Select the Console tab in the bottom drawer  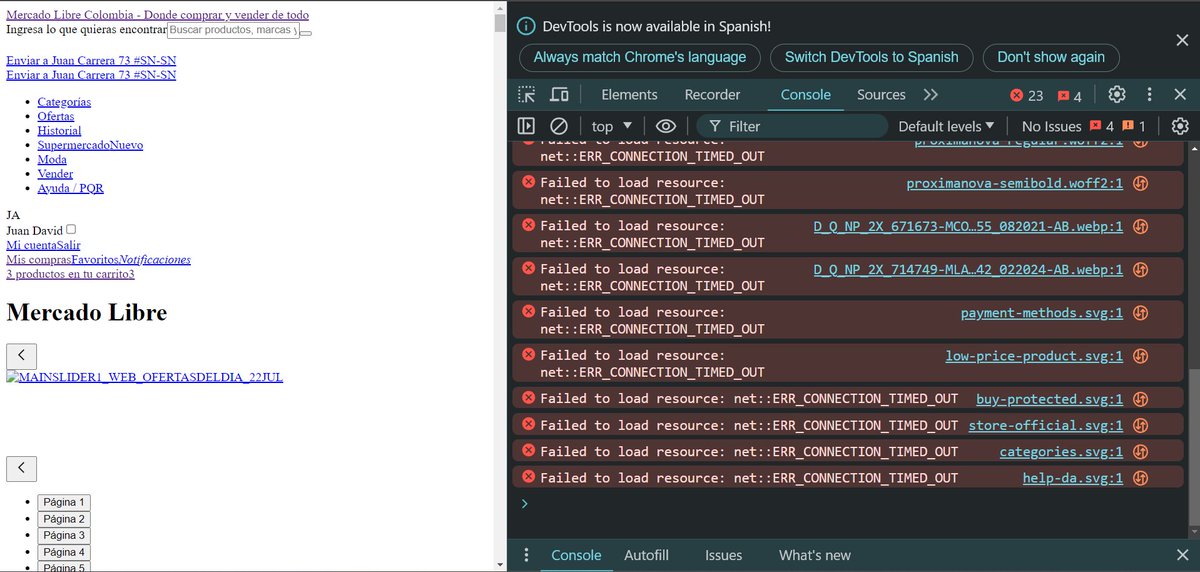coord(576,555)
